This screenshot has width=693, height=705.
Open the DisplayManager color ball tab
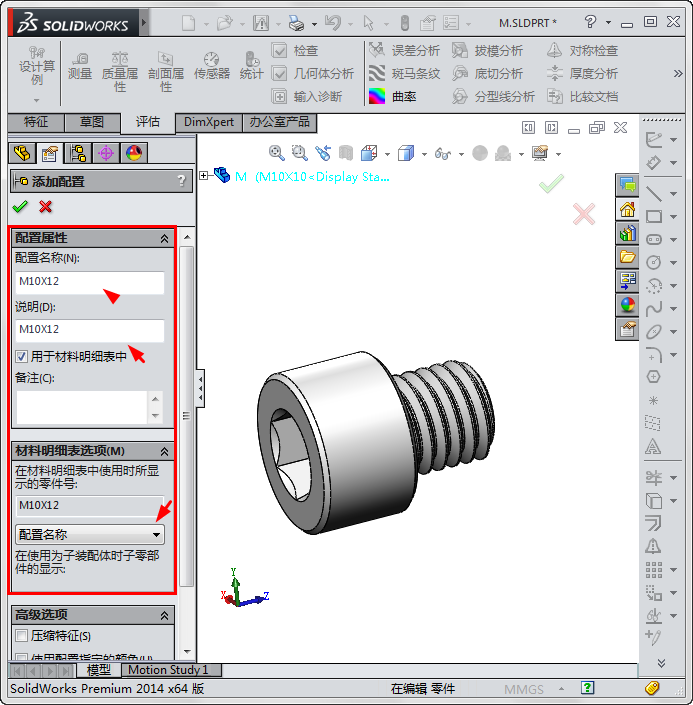click(133, 153)
